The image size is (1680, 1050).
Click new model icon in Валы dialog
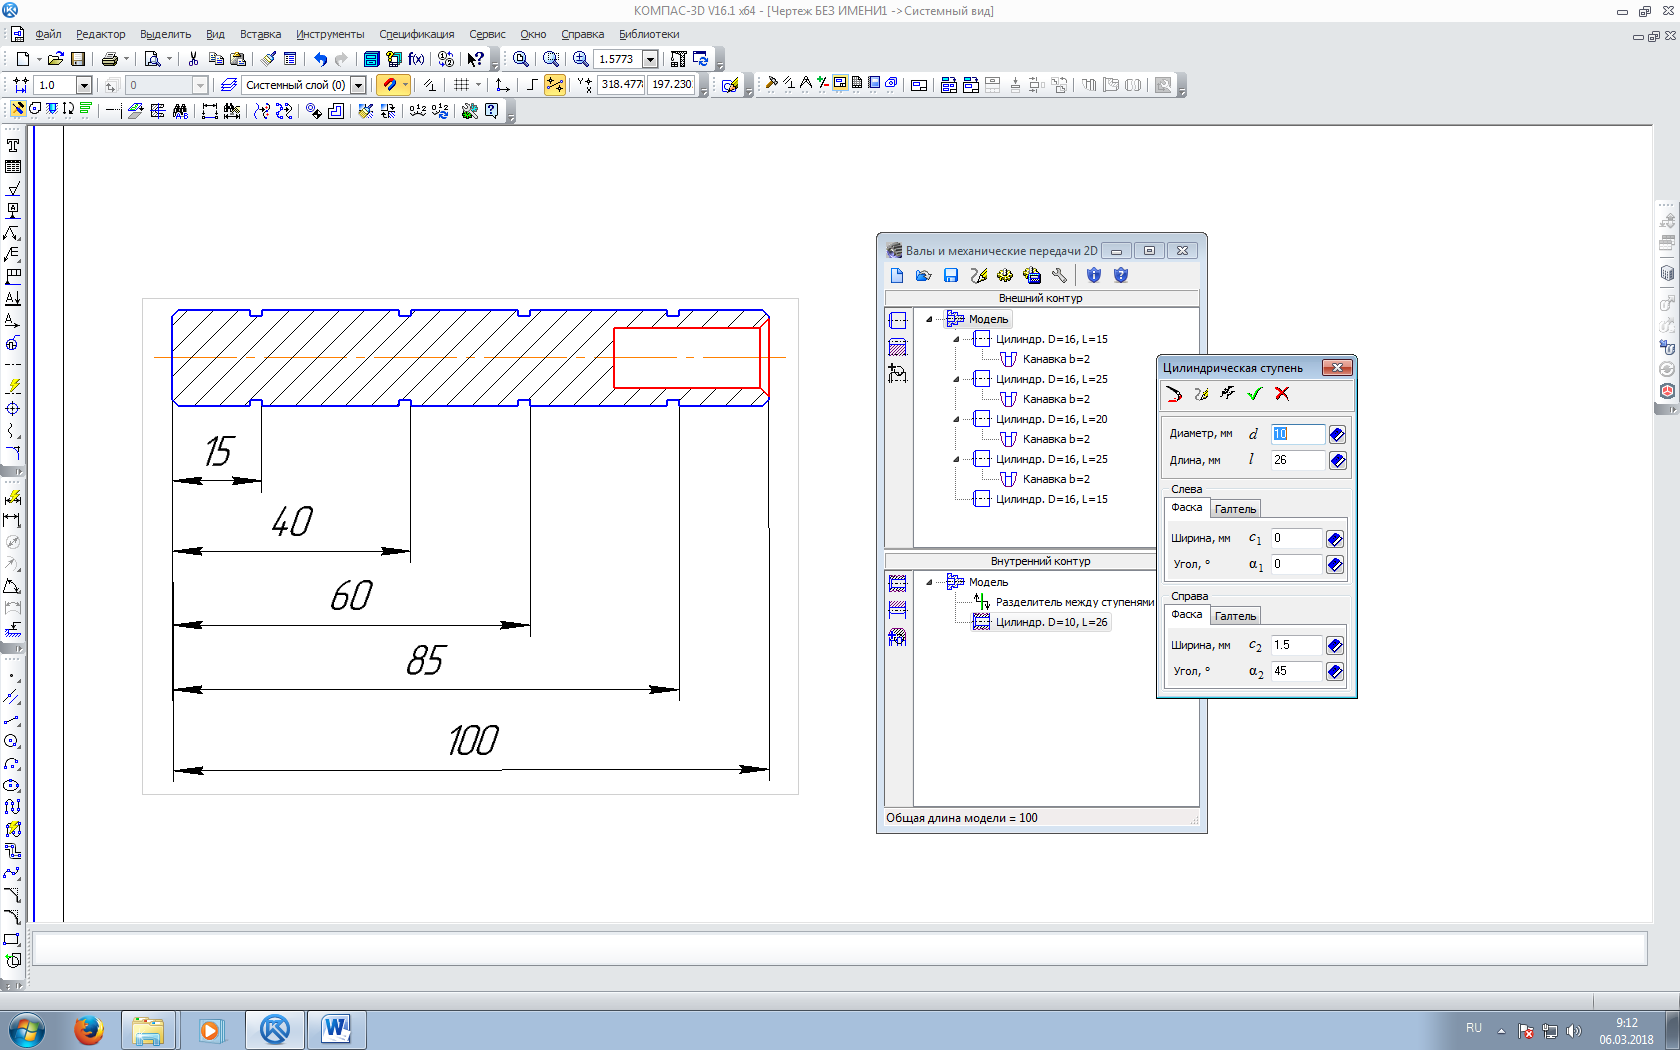tap(897, 276)
